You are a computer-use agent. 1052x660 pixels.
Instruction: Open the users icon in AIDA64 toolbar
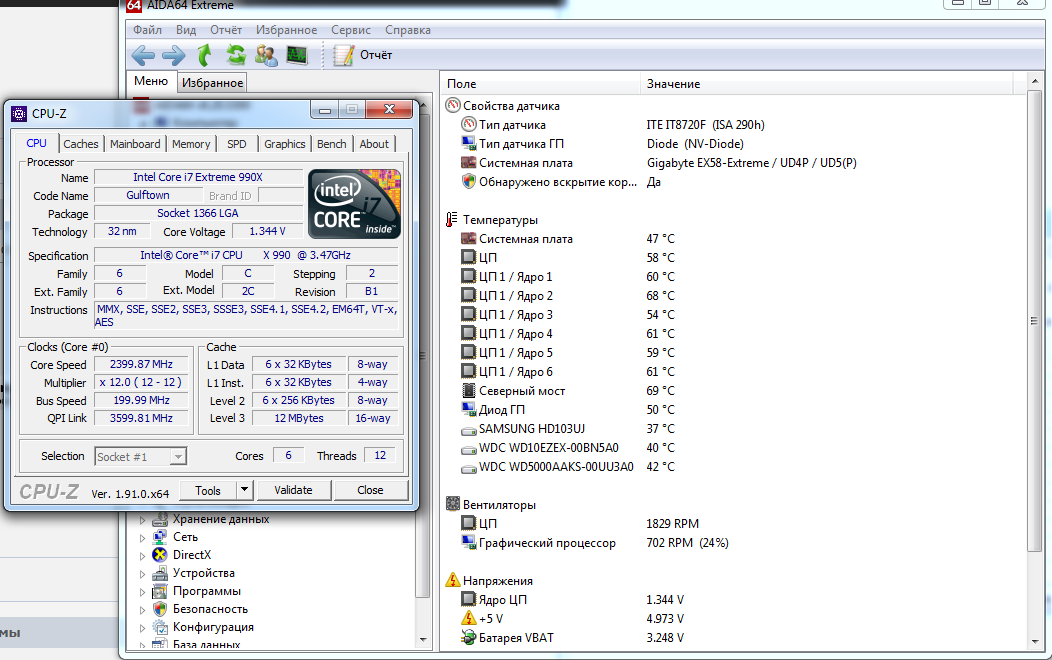pyautogui.click(x=266, y=55)
